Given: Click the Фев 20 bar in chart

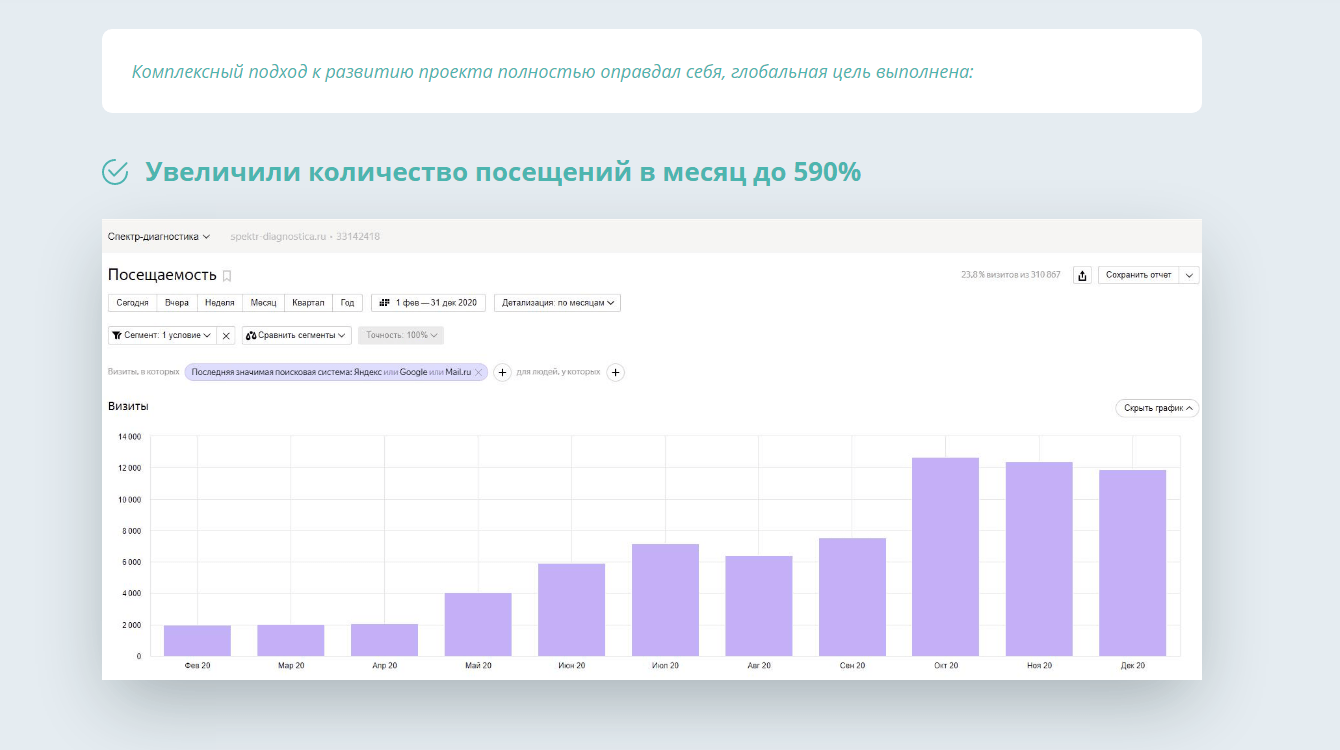Looking at the screenshot, I should [x=197, y=640].
